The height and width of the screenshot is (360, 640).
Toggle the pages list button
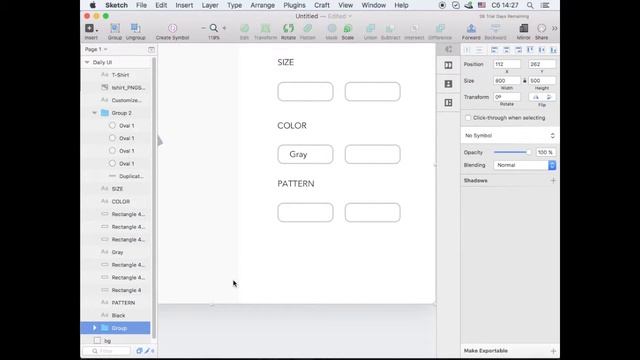151,49
